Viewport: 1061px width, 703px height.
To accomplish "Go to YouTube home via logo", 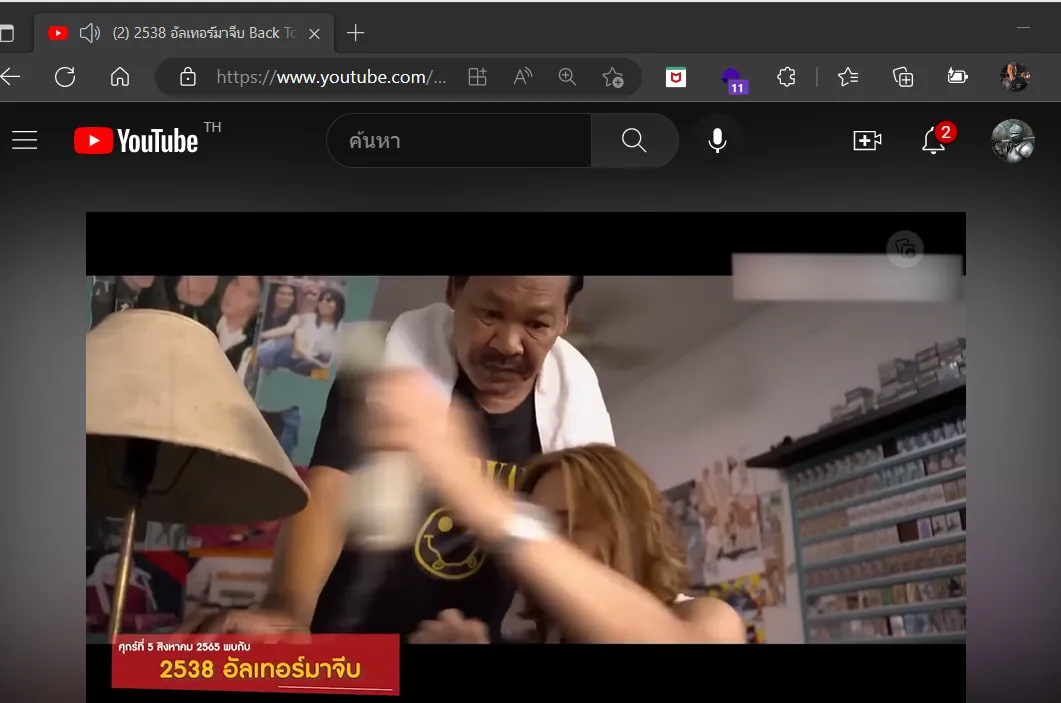I will point(136,140).
